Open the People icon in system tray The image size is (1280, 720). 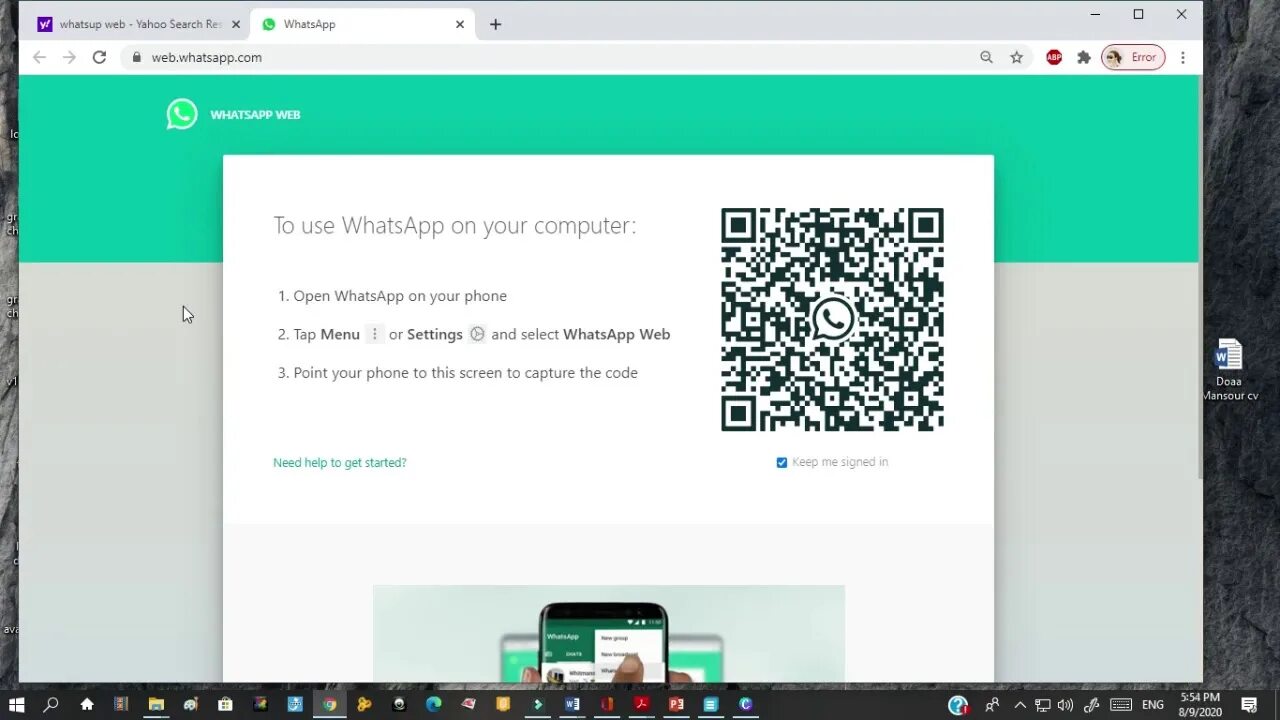point(993,705)
